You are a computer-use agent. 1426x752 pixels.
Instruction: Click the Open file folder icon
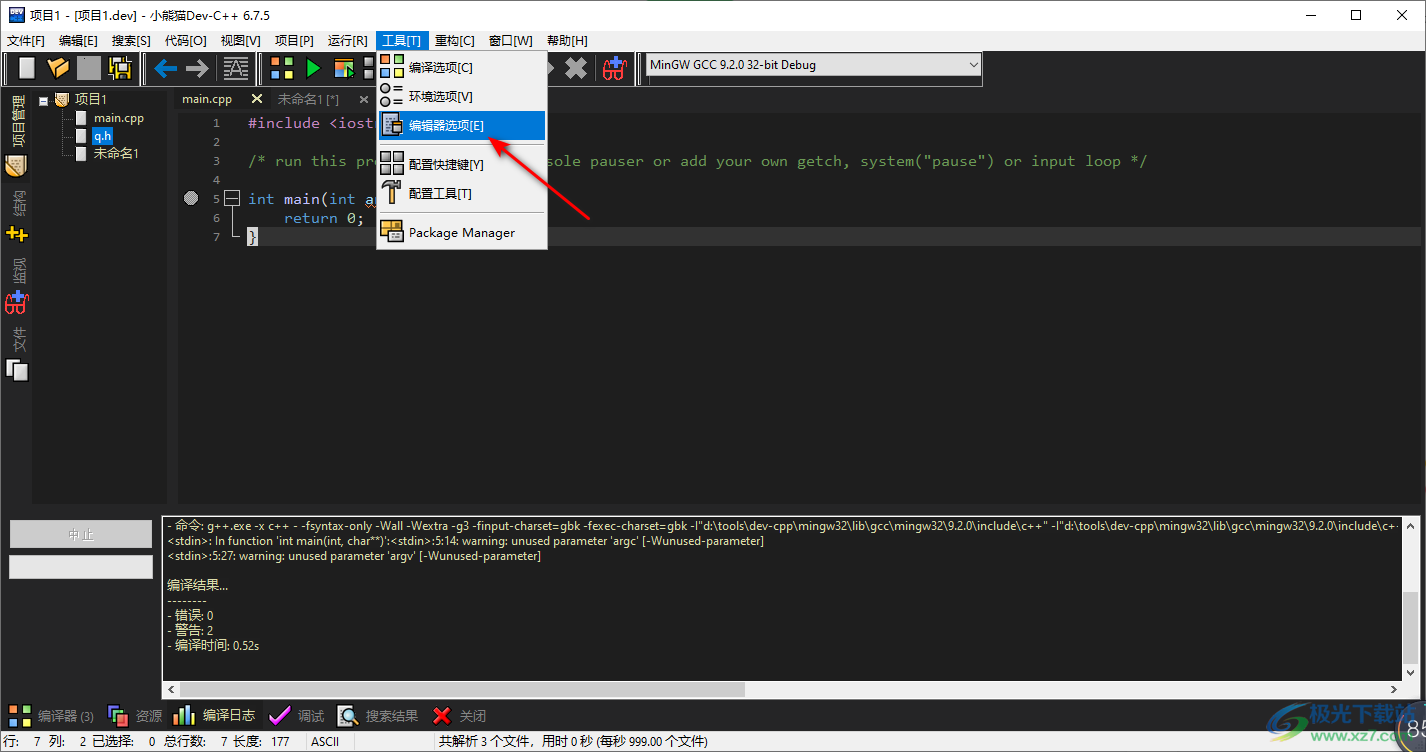click(x=58, y=68)
